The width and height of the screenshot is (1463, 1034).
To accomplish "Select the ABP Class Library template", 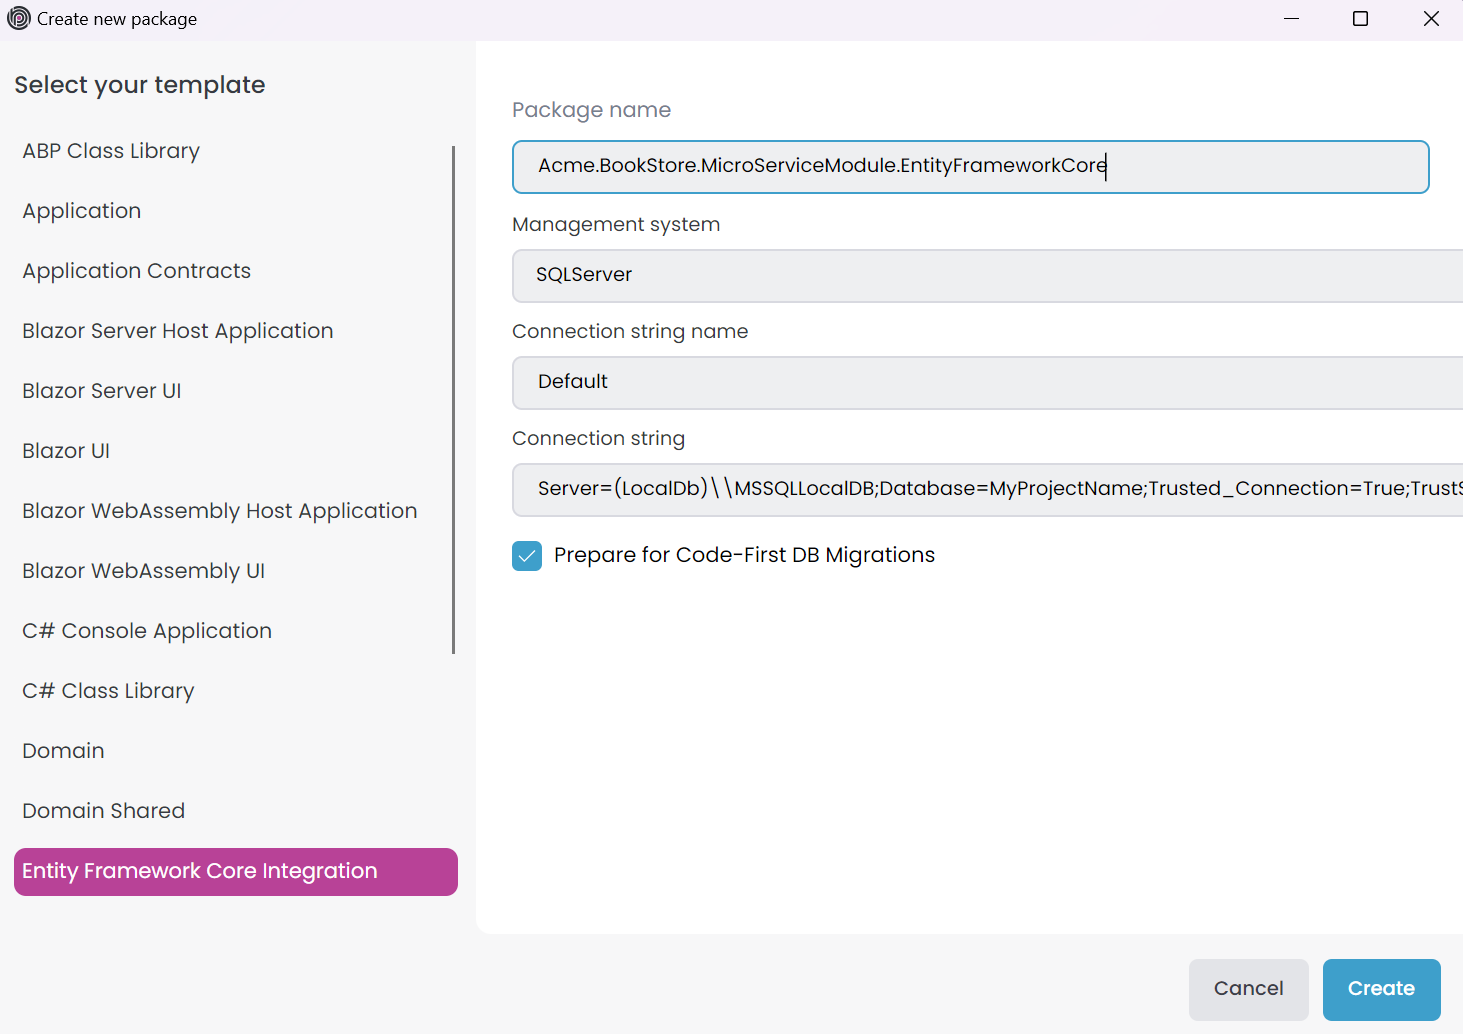I will (x=110, y=150).
